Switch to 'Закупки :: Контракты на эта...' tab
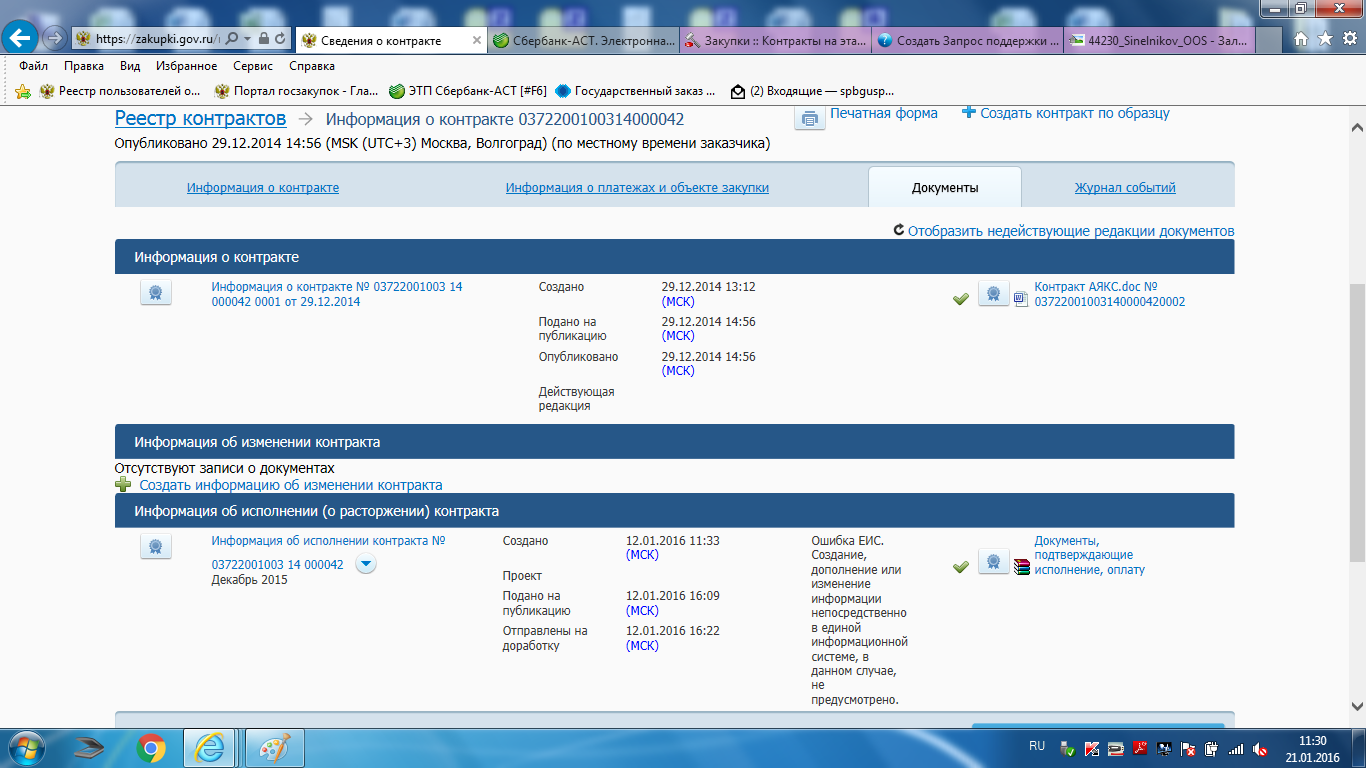This screenshot has height=768, width=1366. click(775, 40)
